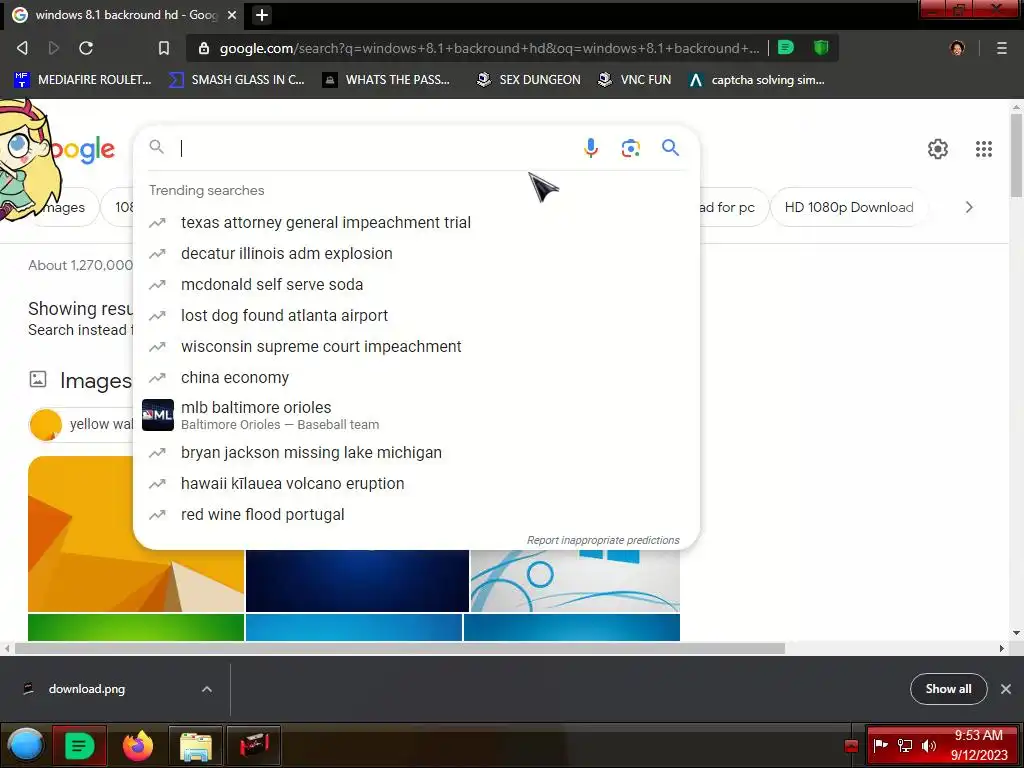Launch Firefox from taskbar
1024x768 pixels.
(x=138, y=745)
